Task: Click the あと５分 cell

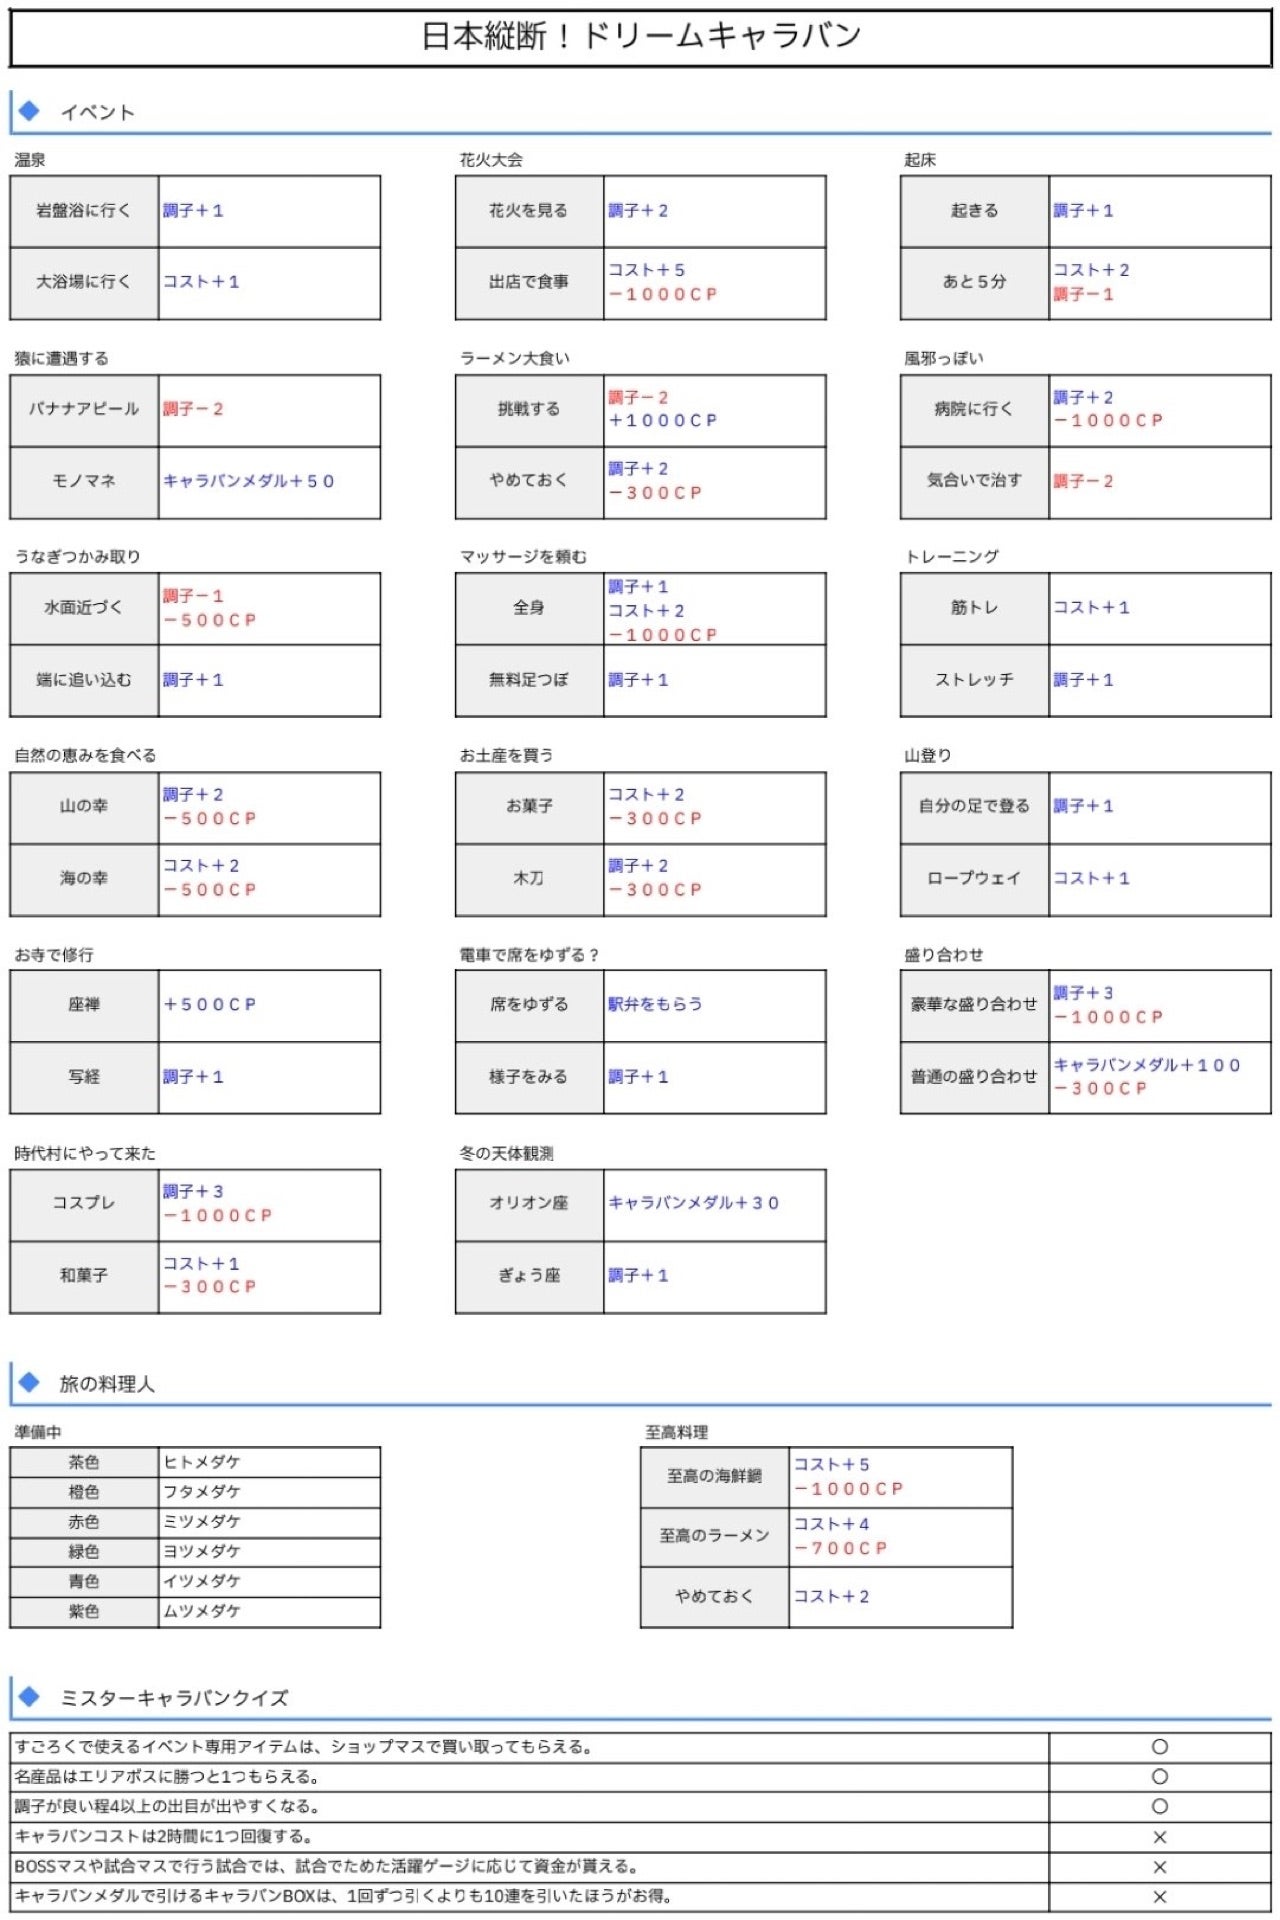Action: (x=974, y=283)
